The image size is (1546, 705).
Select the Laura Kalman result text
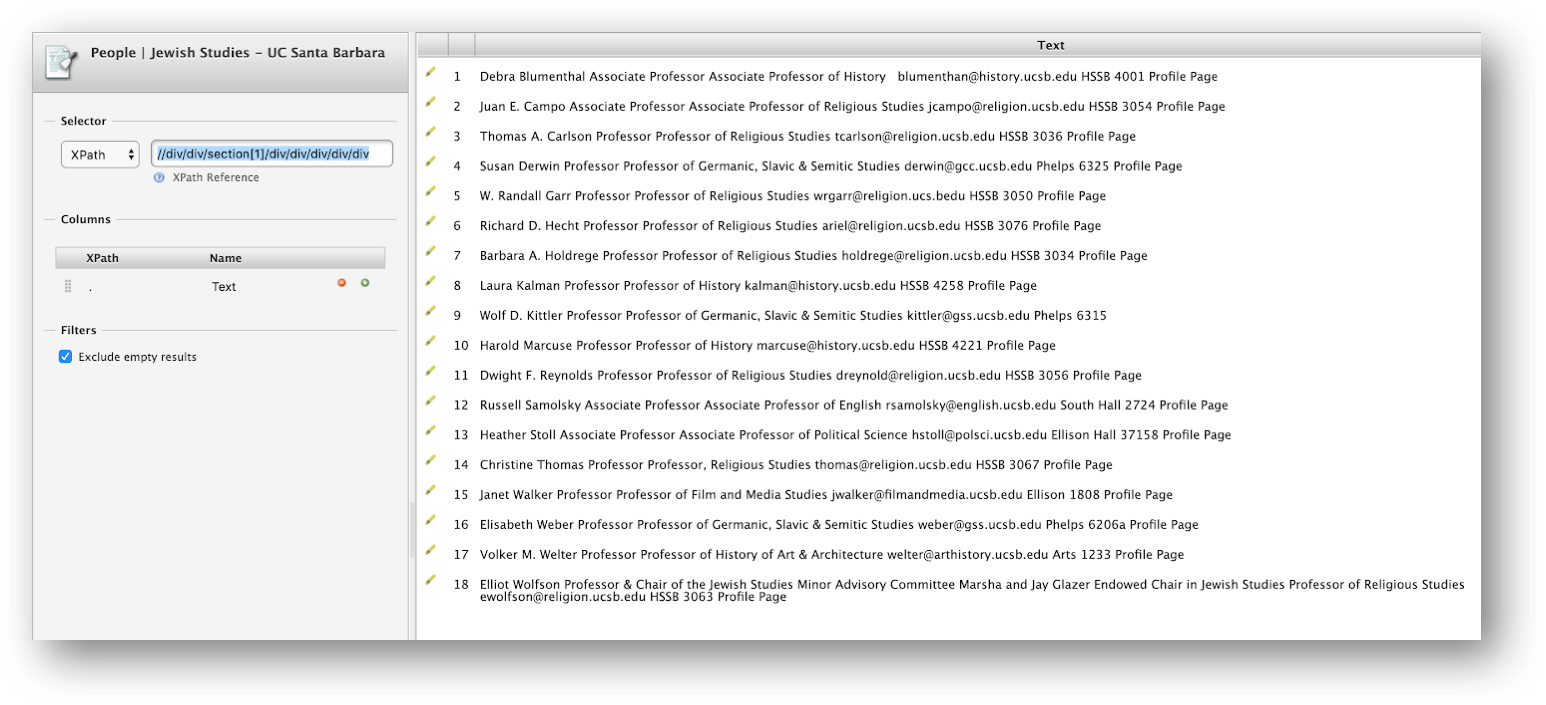(x=758, y=286)
